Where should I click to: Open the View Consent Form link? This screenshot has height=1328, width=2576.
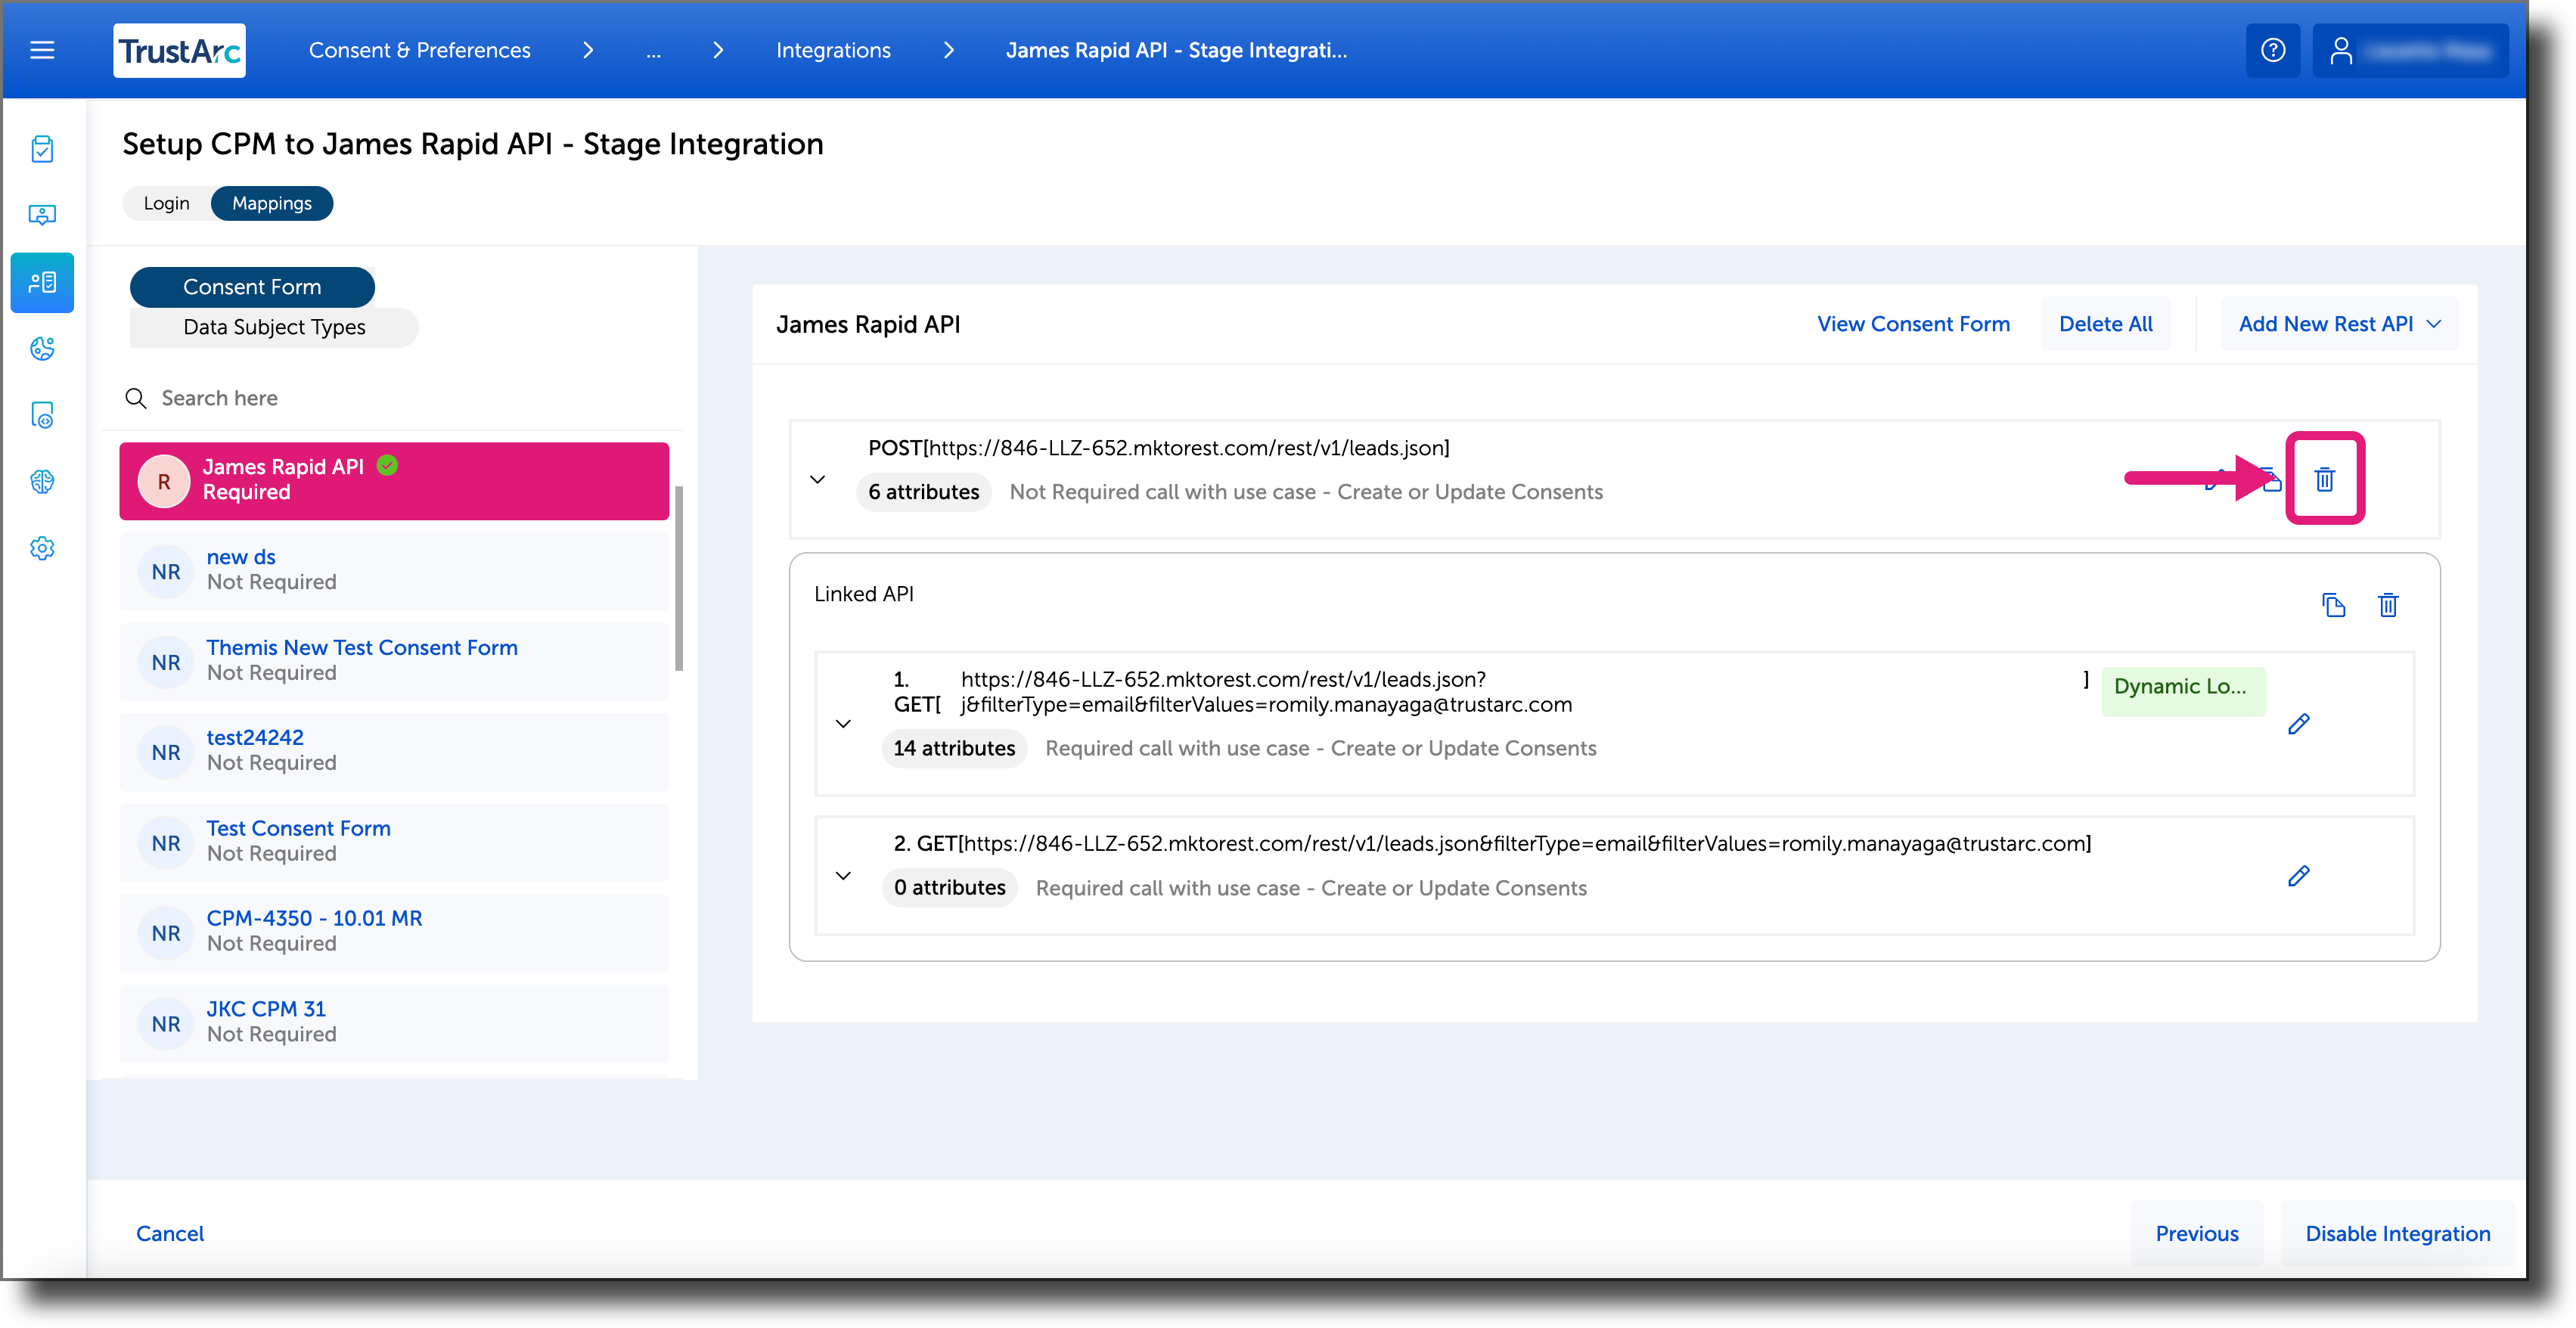click(x=1913, y=323)
